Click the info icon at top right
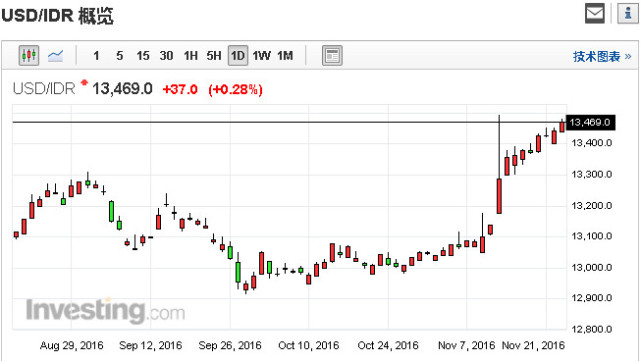Screen dimensions: 641x361 coord(628,13)
